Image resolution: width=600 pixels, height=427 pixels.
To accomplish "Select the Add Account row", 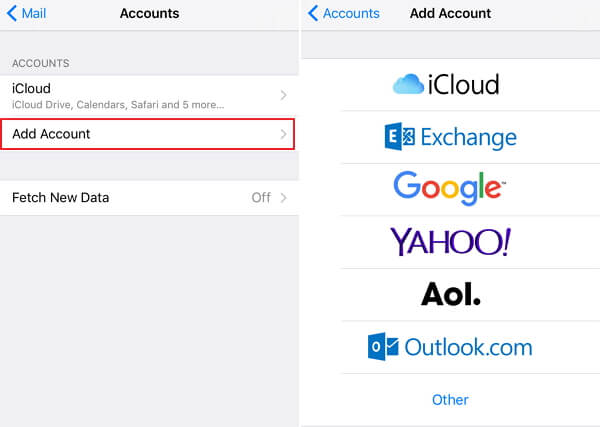I will (x=140, y=134).
